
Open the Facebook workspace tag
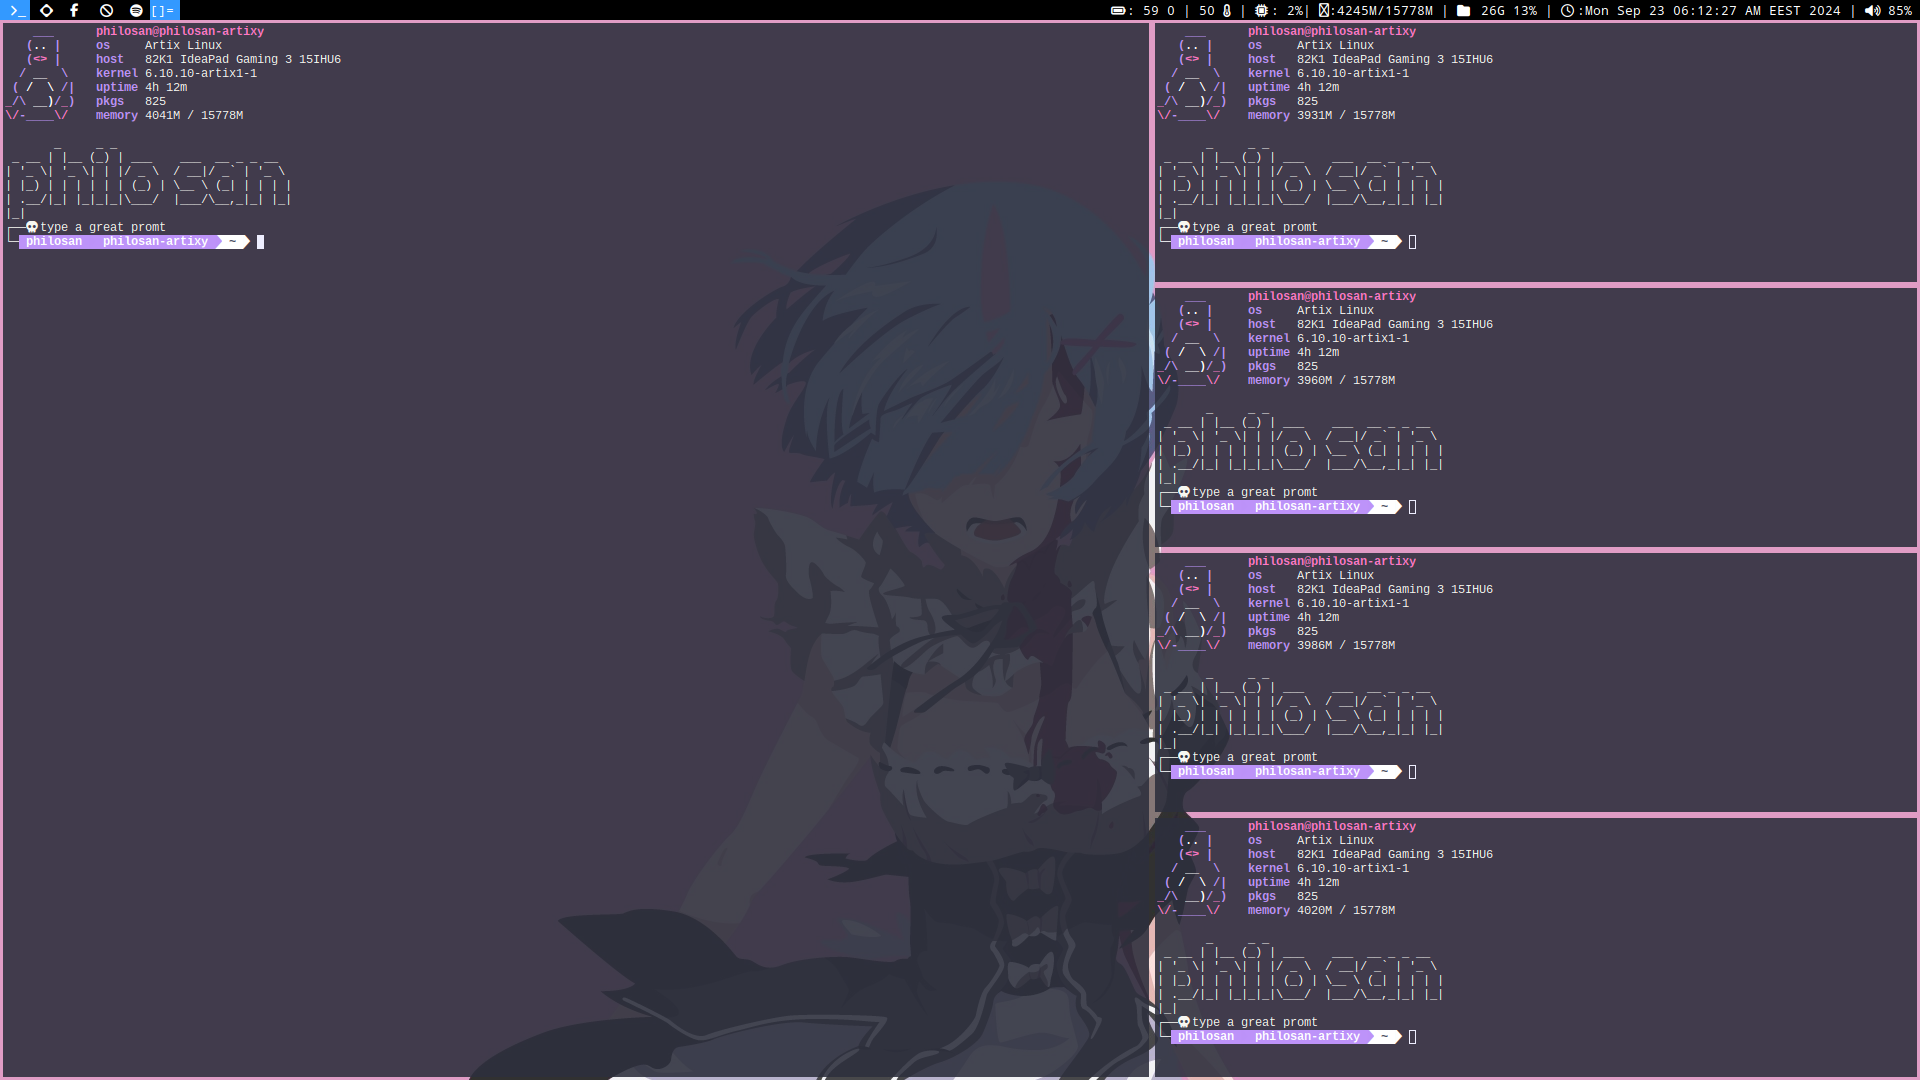75,10
